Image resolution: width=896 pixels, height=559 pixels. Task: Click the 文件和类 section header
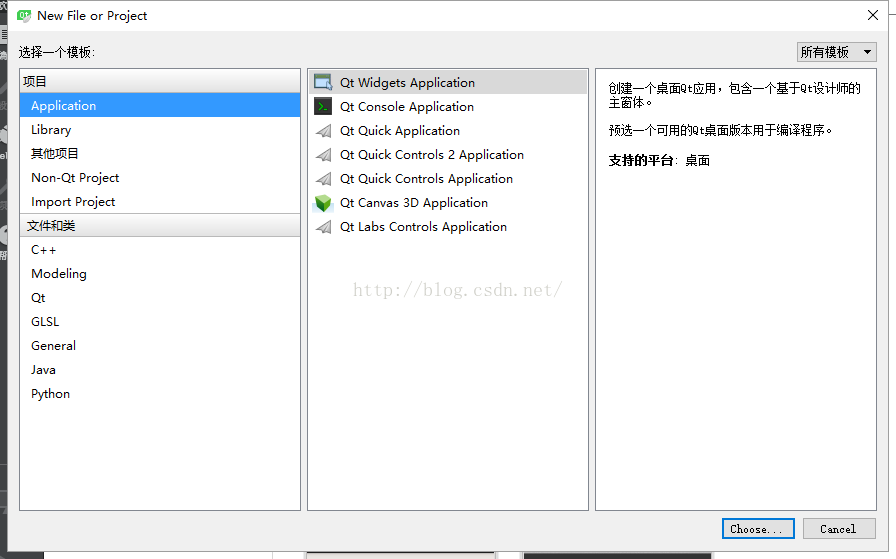pos(160,226)
